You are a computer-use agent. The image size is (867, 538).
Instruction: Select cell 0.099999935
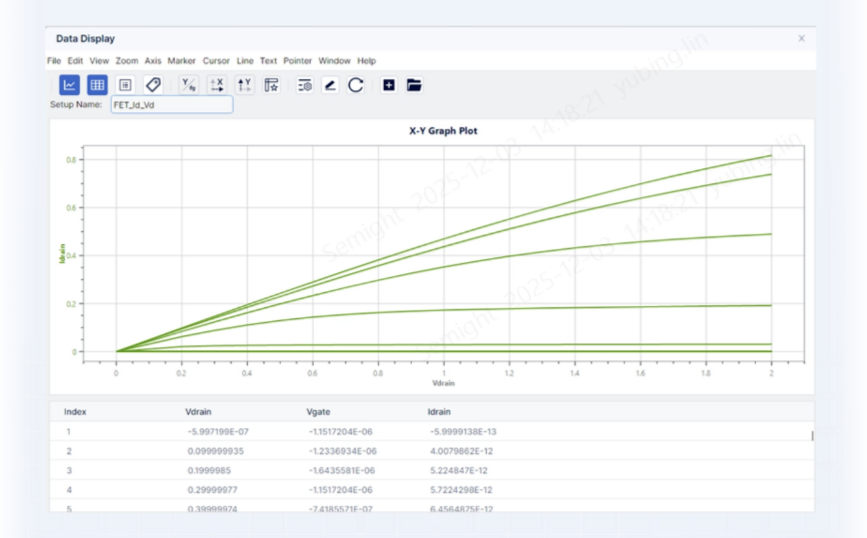216,451
